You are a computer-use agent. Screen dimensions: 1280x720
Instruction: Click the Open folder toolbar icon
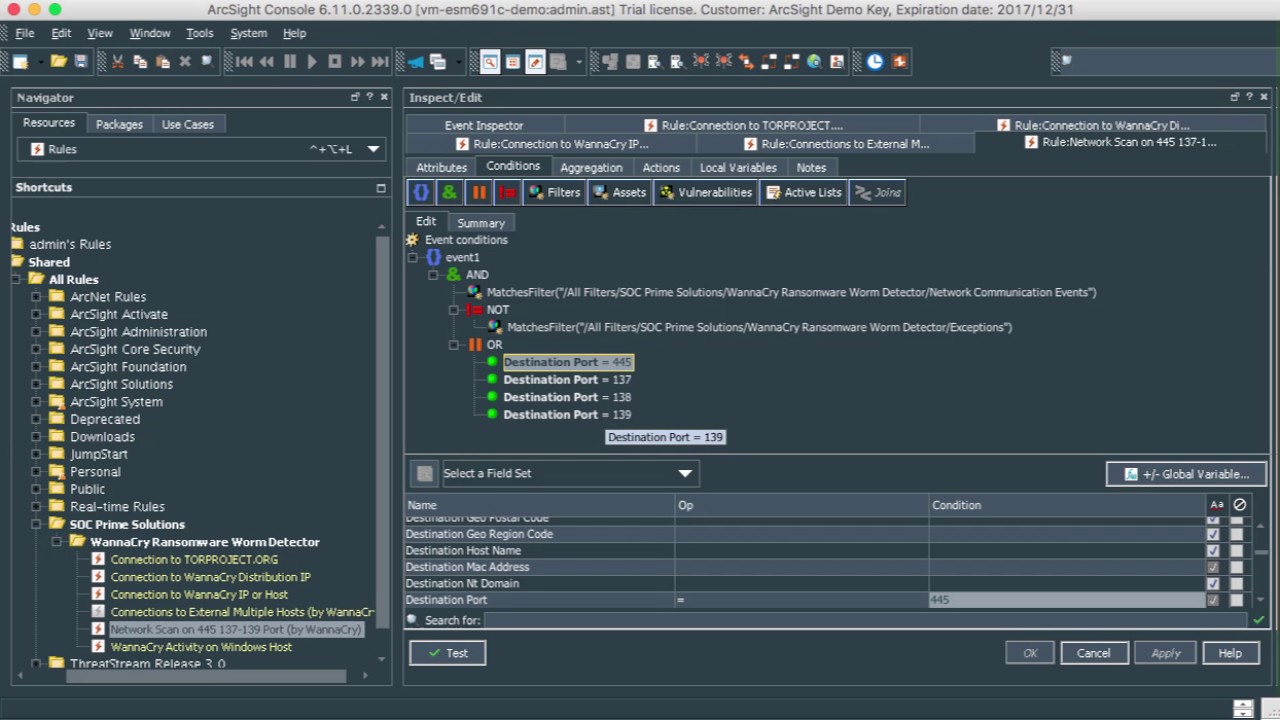[x=59, y=61]
